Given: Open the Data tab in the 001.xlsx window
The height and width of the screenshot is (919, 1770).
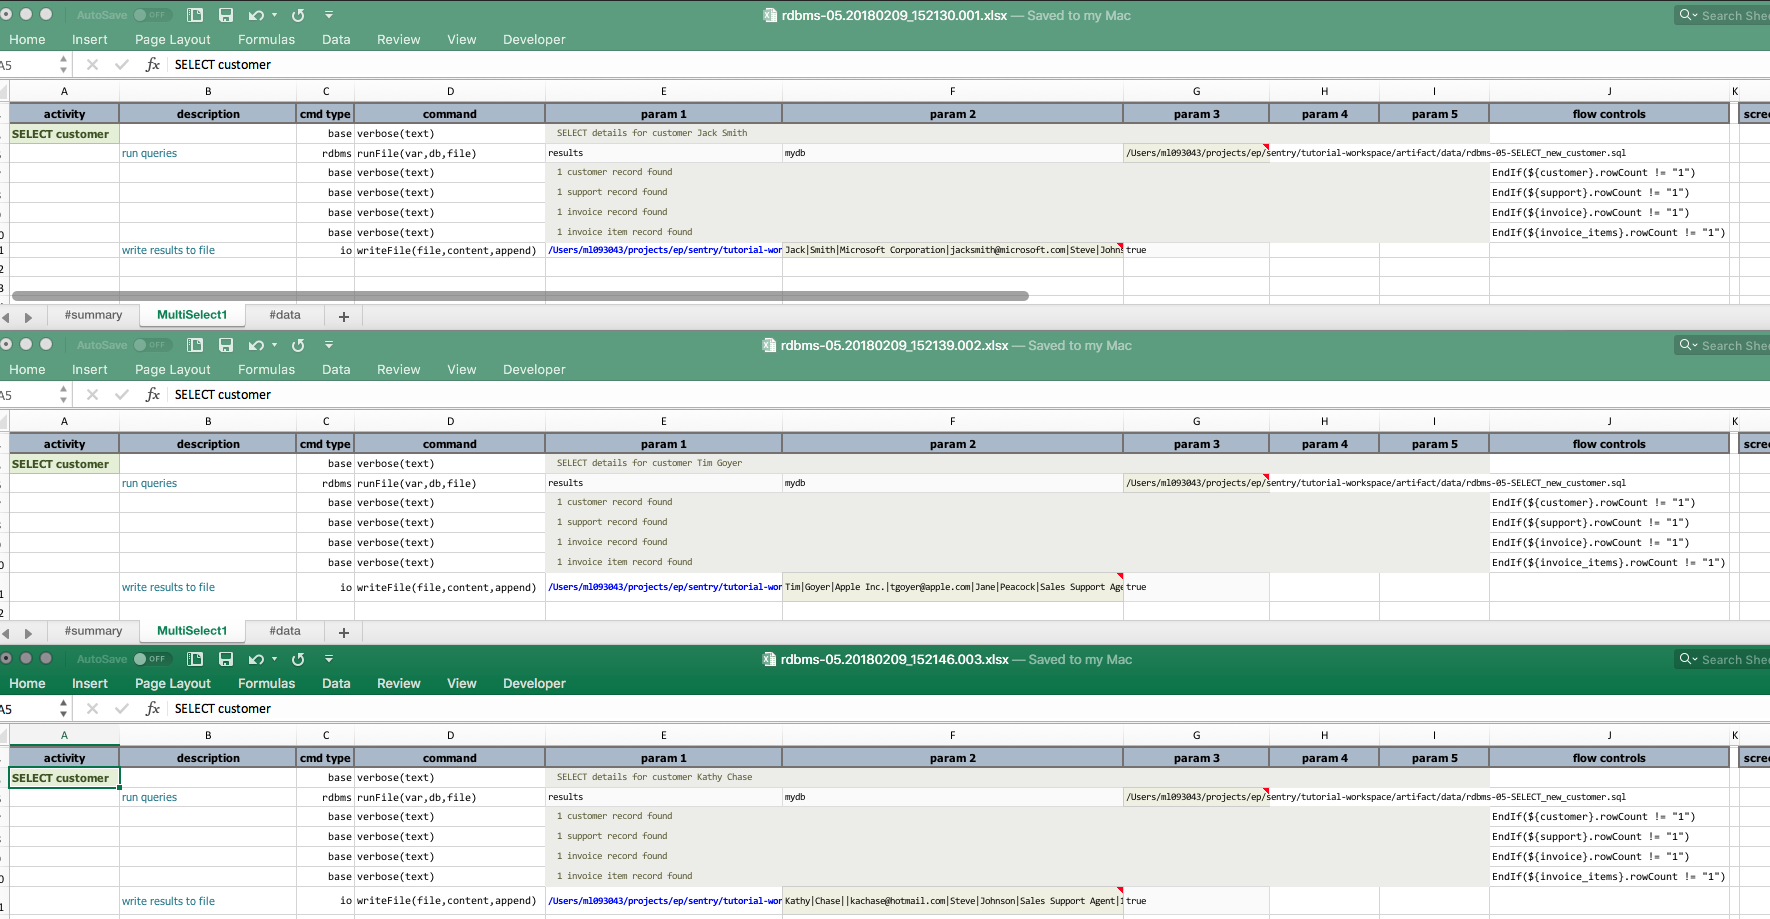Looking at the screenshot, I should [336, 39].
